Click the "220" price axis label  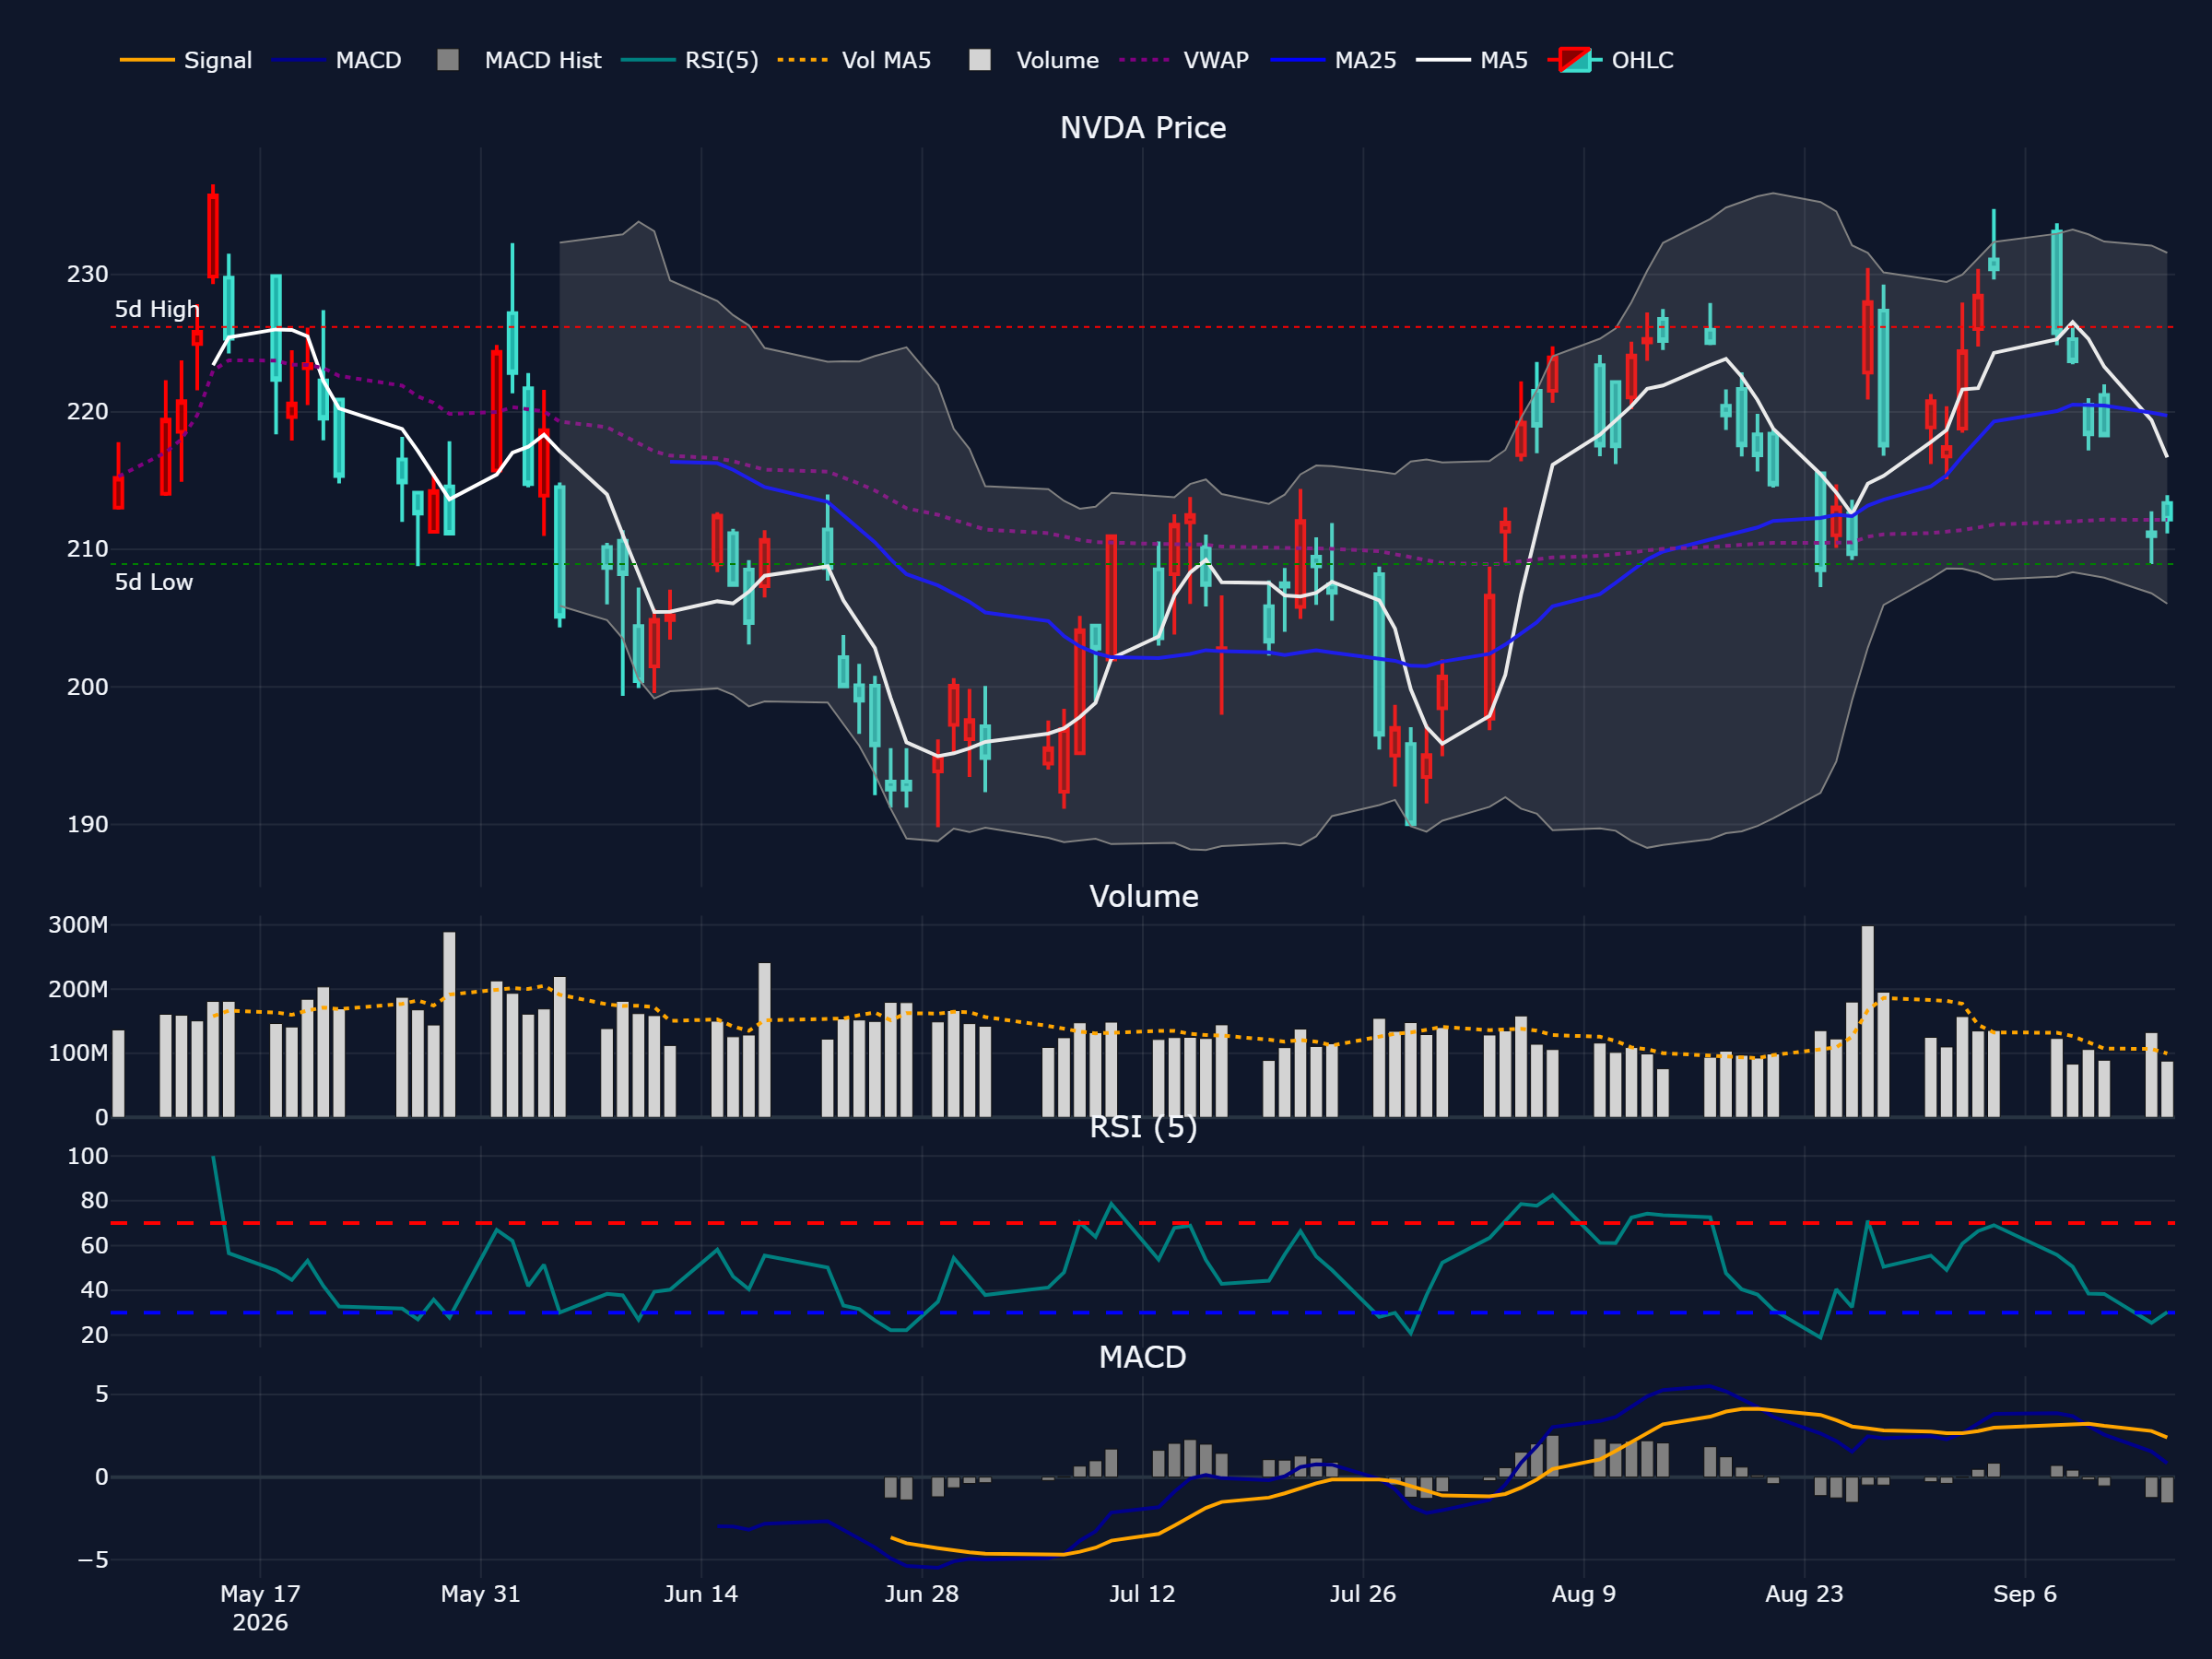click(88, 412)
